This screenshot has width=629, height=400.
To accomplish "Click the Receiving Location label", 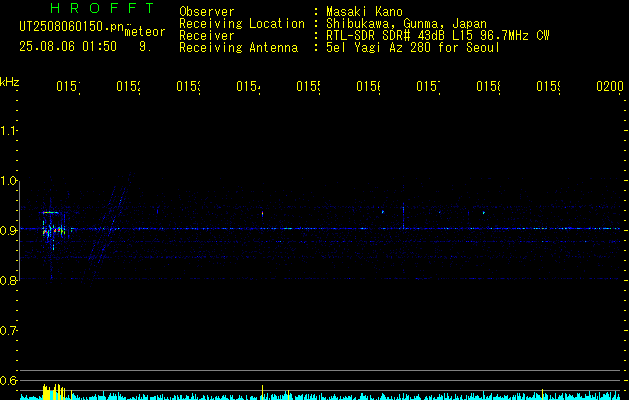I will click(x=242, y=24).
